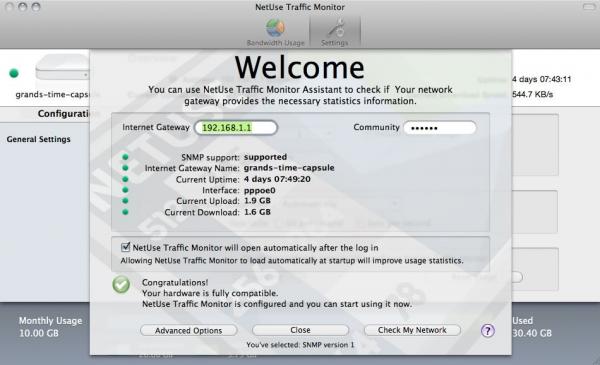This screenshot has height=365, width=600.
Task: Click the green indicator beside Internet Gateway Name
Action: [x=125, y=168]
